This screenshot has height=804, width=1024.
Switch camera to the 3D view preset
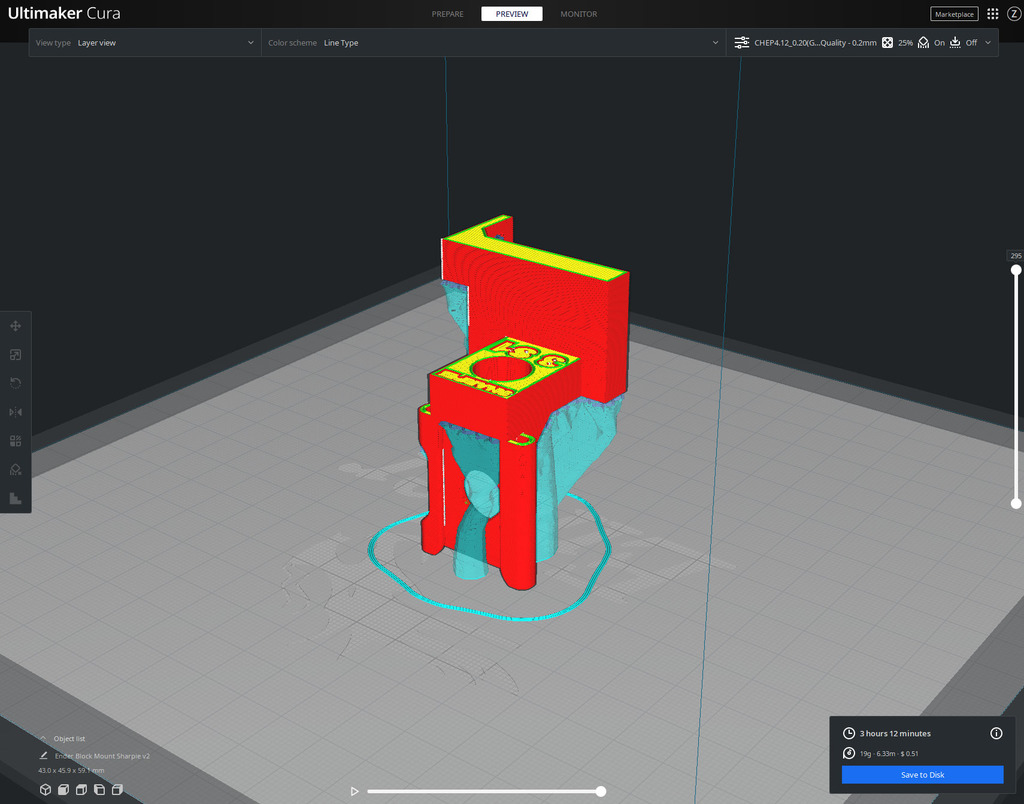pos(45,789)
